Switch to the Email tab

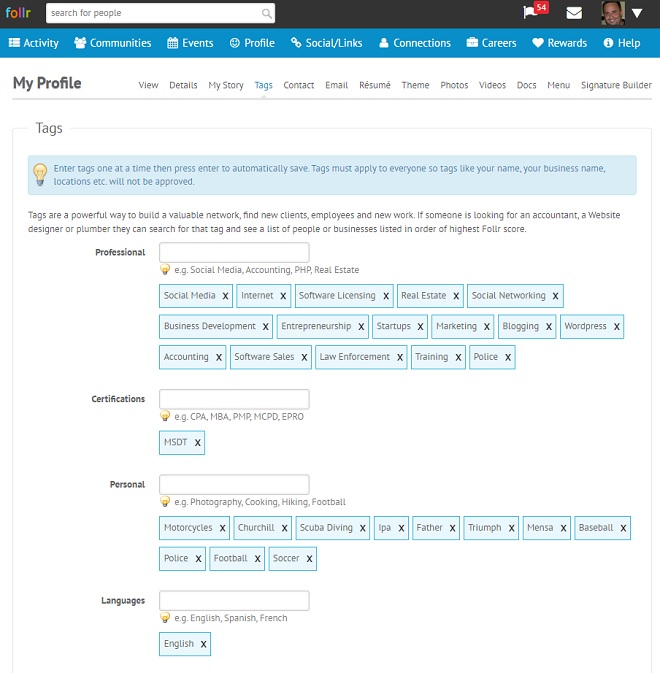point(336,85)
